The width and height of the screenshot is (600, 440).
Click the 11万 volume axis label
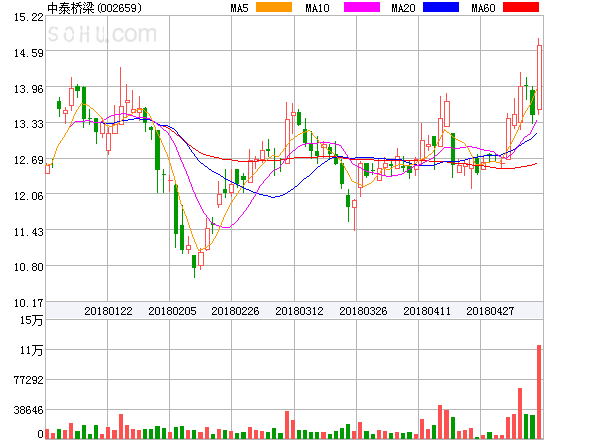31,350
